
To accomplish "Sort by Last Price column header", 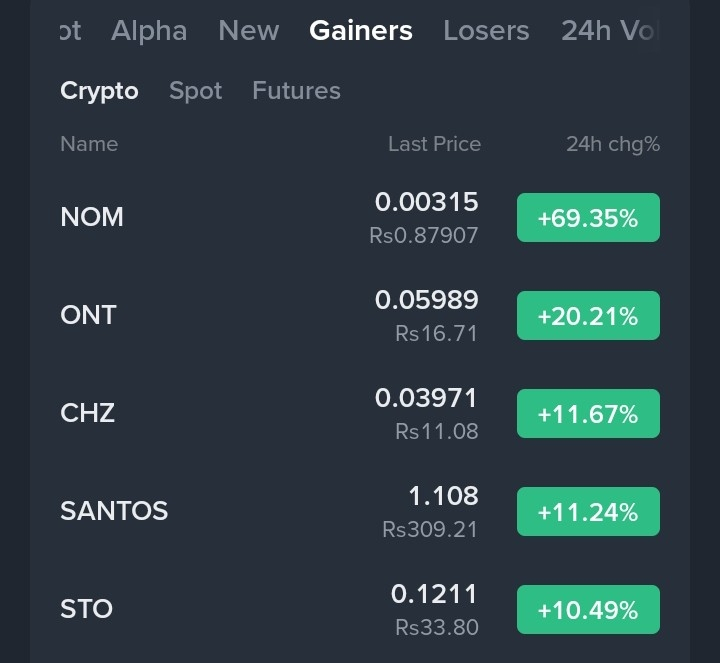I will (434, 144).
